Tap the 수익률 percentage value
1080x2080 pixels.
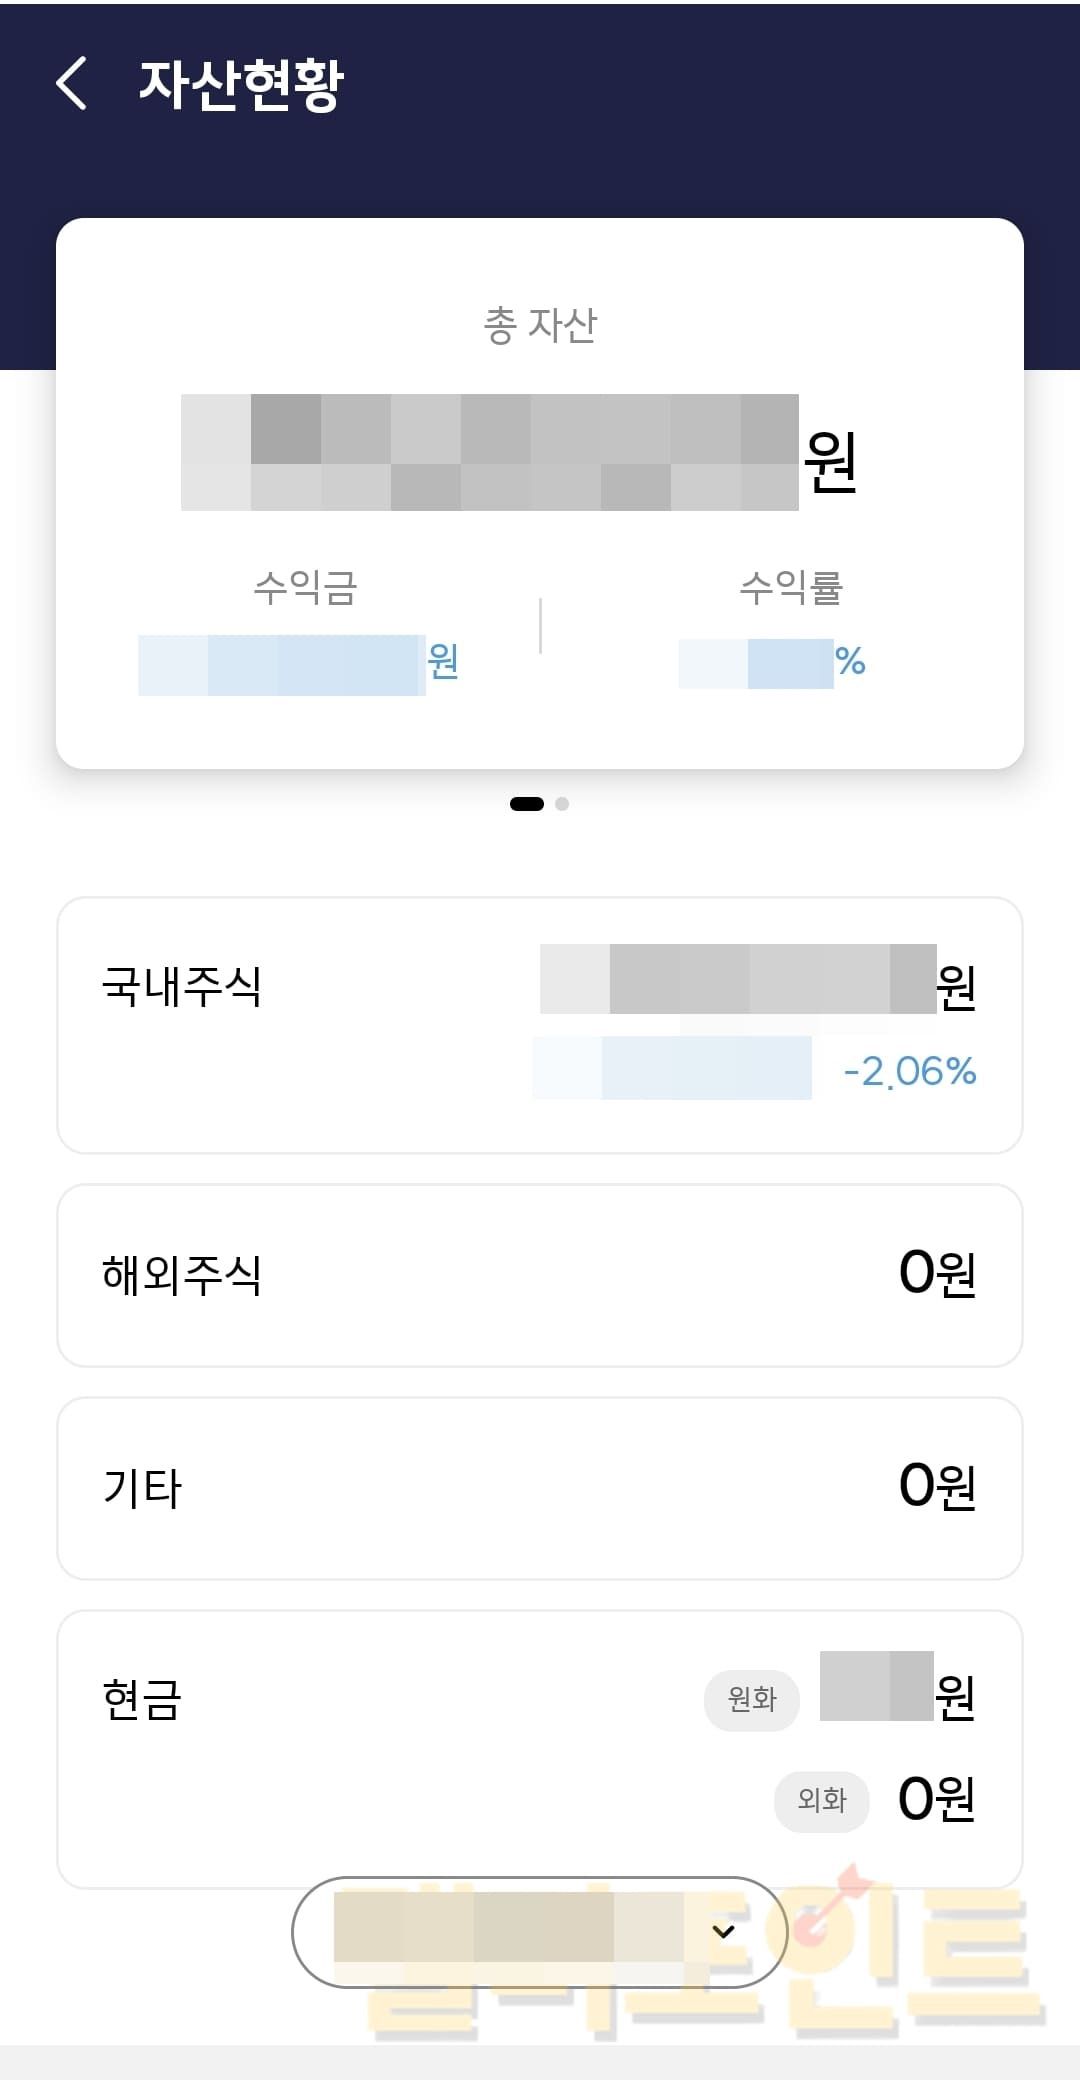[771, 663]
